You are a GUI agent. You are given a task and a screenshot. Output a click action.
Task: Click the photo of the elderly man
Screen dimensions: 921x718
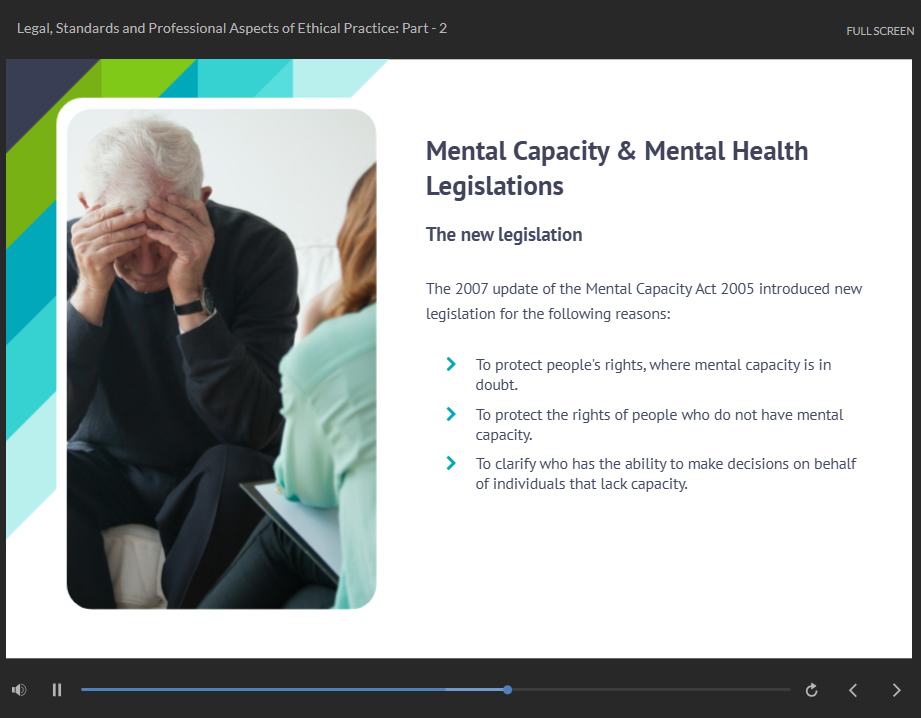[x=220, y=358]
